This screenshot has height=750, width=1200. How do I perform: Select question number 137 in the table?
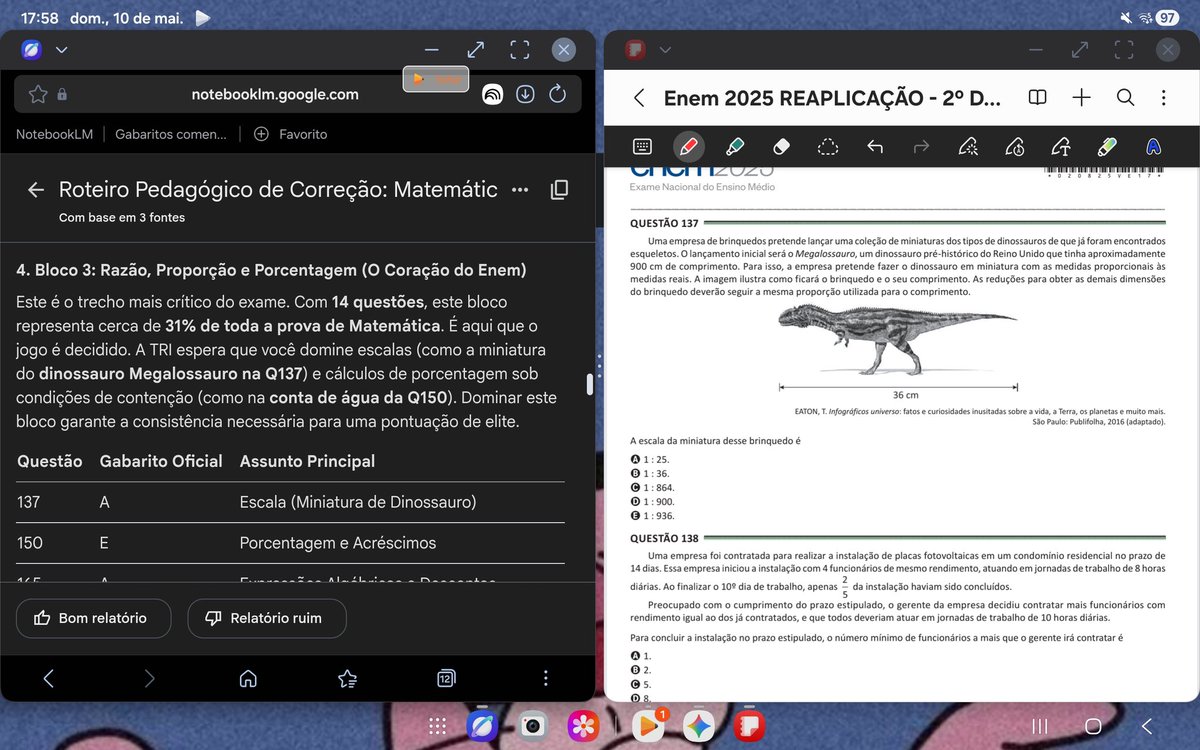click(x=29, y=502)
